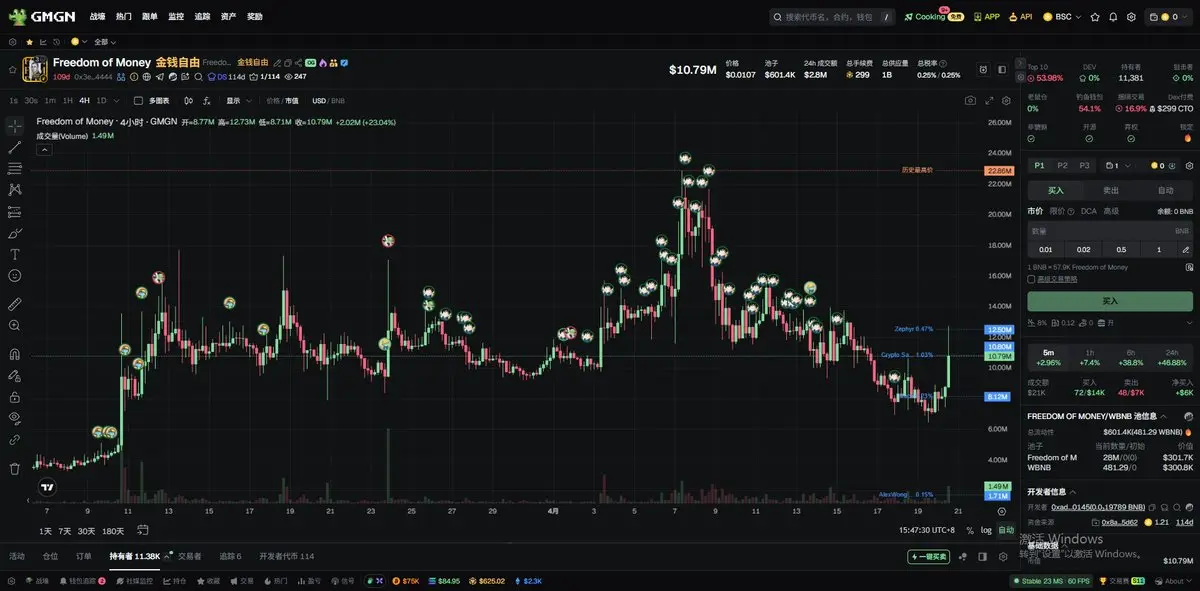The width and height of the screenshot is (1200, 591).
Task: Click the 一键买卖 button
Action: (927, 557)
